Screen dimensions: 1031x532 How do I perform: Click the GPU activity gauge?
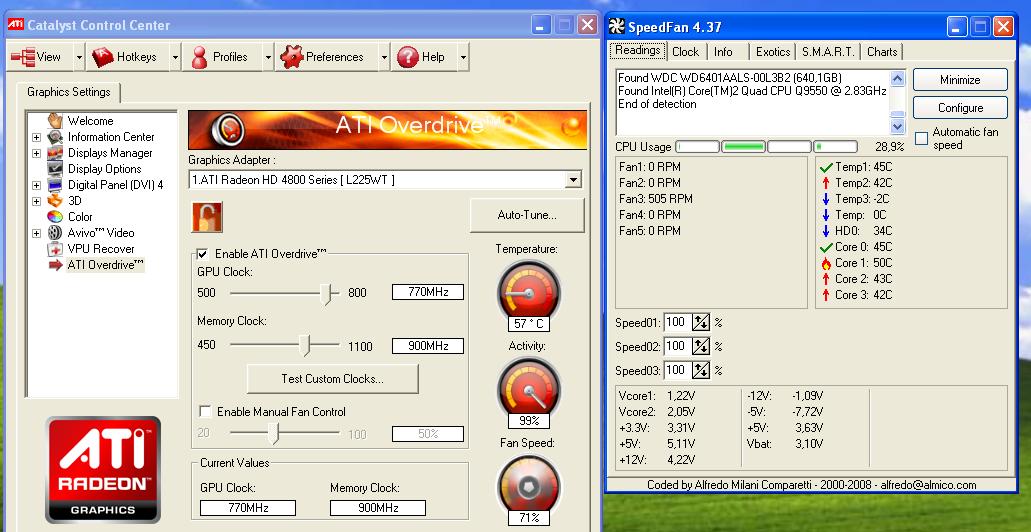[529, 390]
